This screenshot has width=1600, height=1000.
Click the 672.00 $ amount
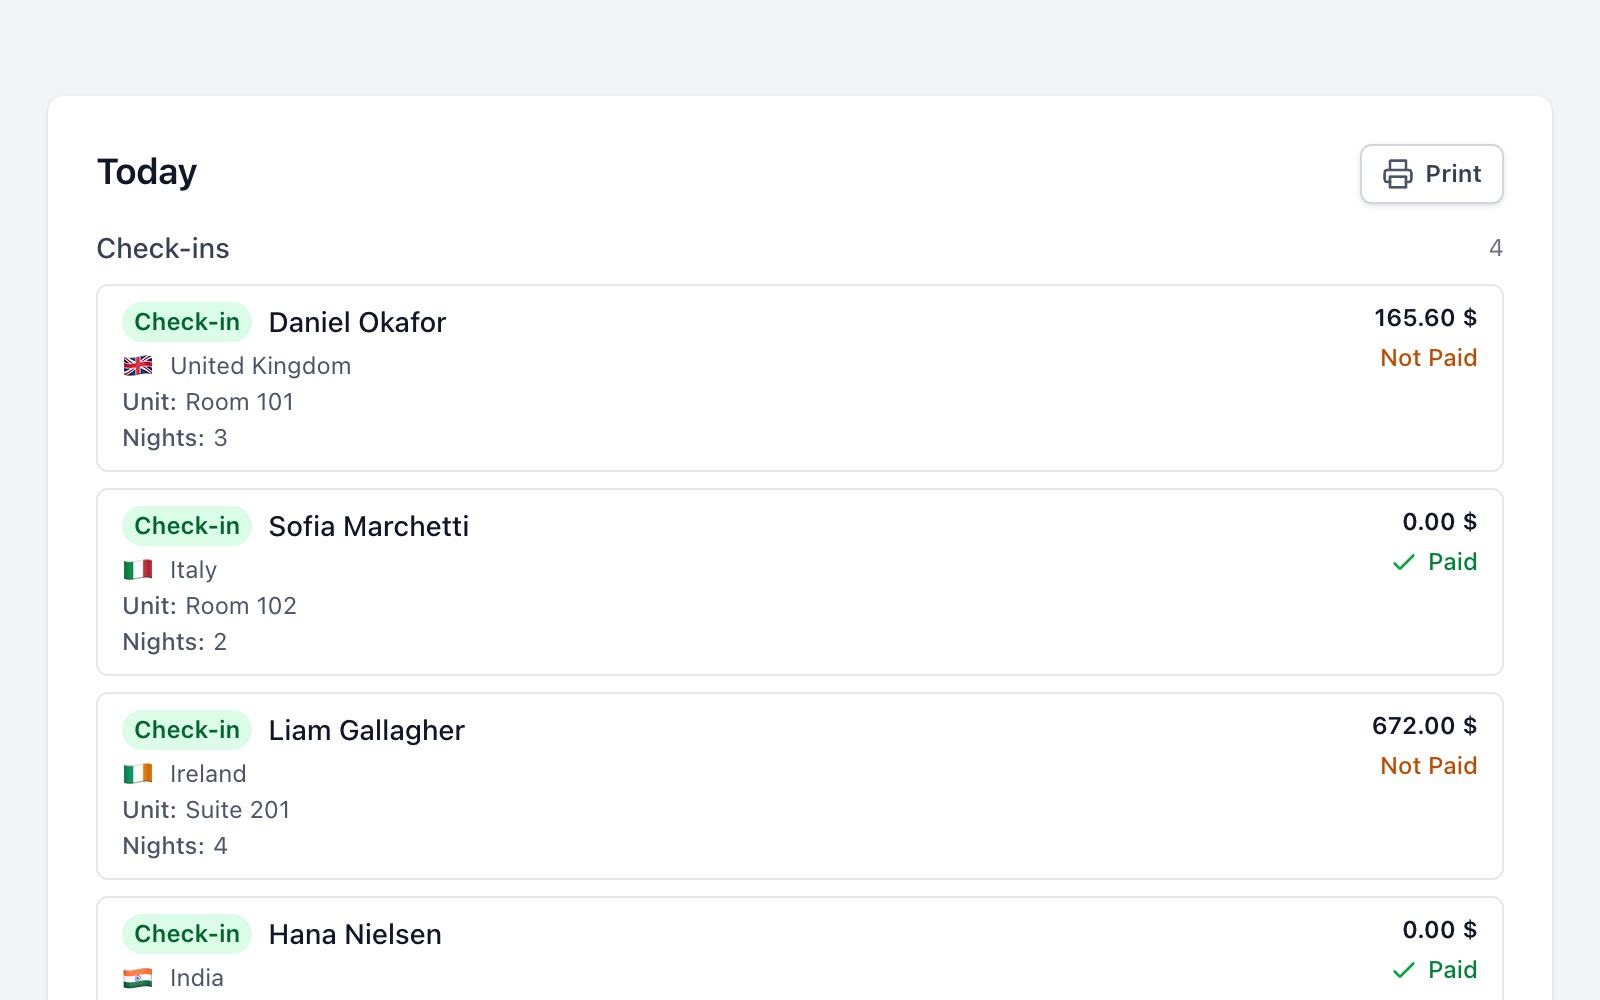point(1424,726)
